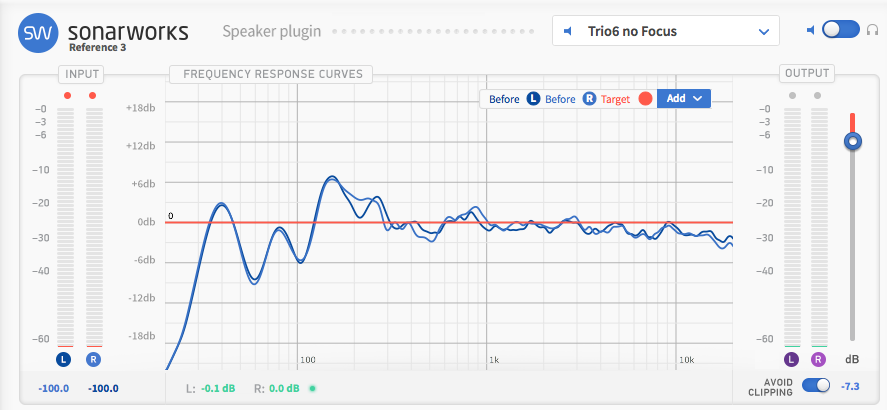
Task: Click the output L channel badge
Action: coord(791,359)
